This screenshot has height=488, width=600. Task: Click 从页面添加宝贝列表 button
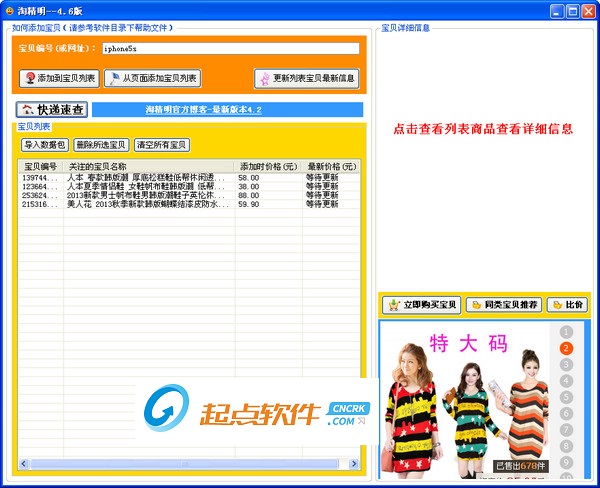click(152, 78)
